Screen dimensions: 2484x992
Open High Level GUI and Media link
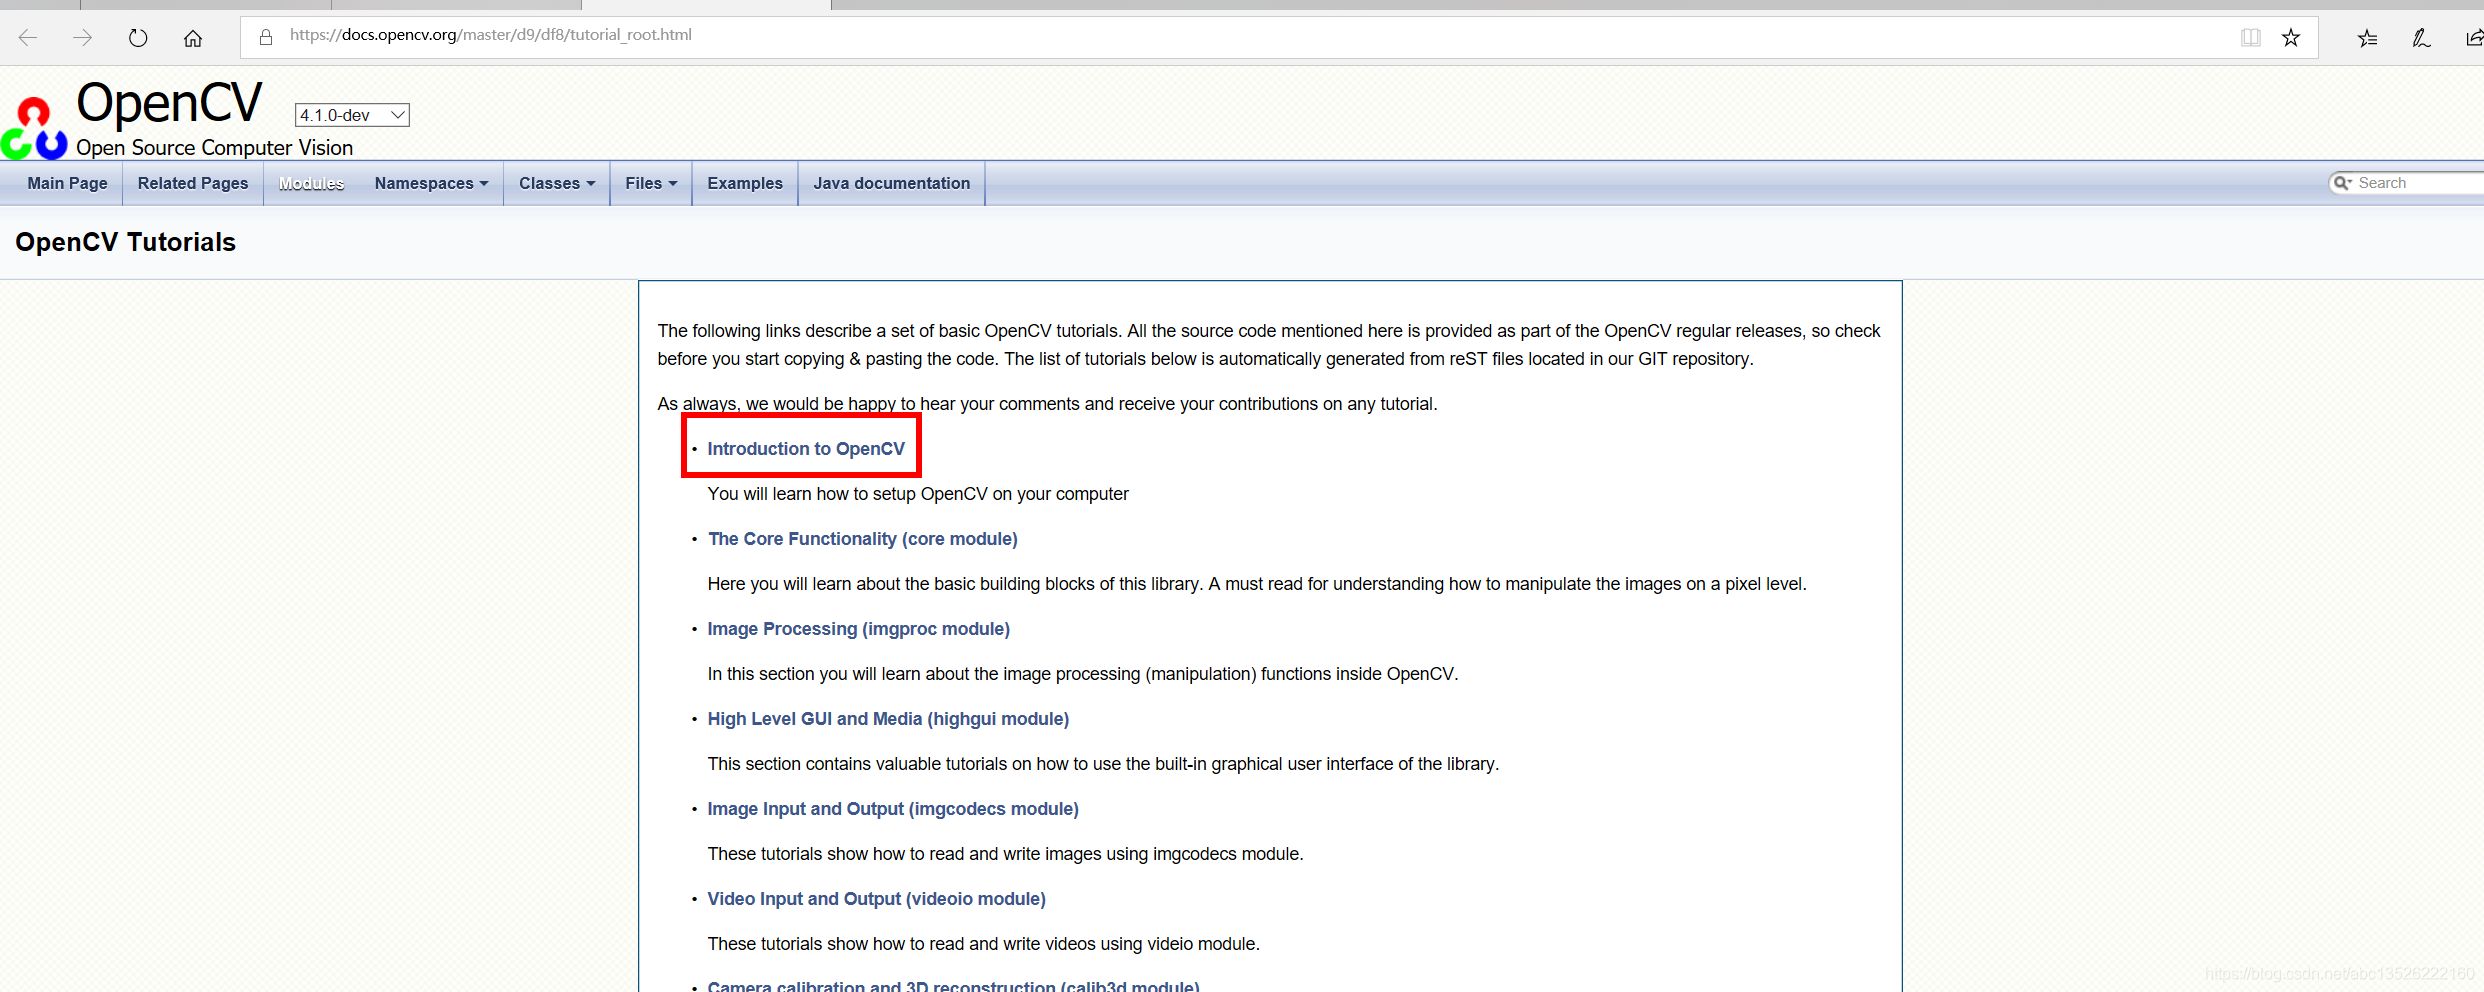(888, 719)
